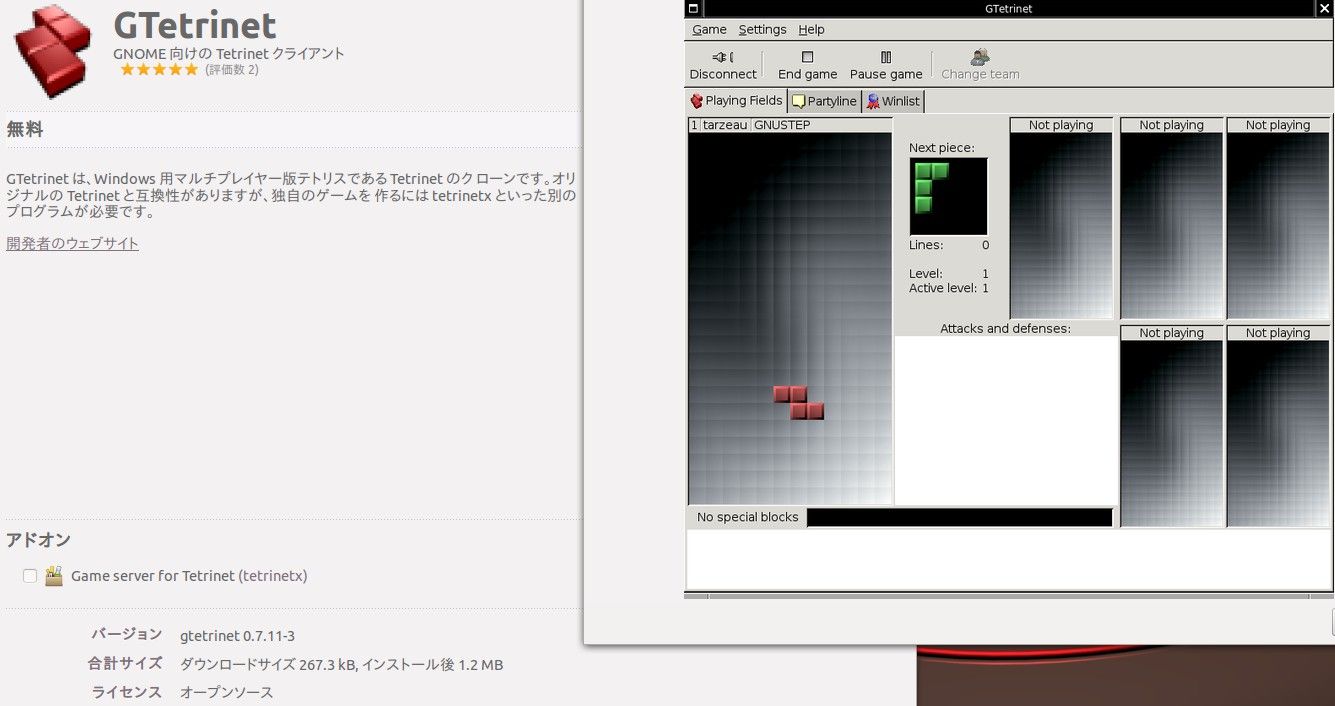The width and height of the screenshot is (1335, 706).
Task: Enable the Game server for Tetrinet add-on checkbox
Action: point(30,576)
